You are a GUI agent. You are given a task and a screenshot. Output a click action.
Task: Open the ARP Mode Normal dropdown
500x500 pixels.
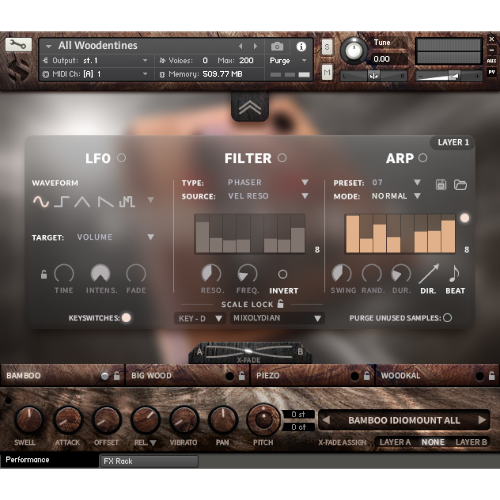[396, 196]
